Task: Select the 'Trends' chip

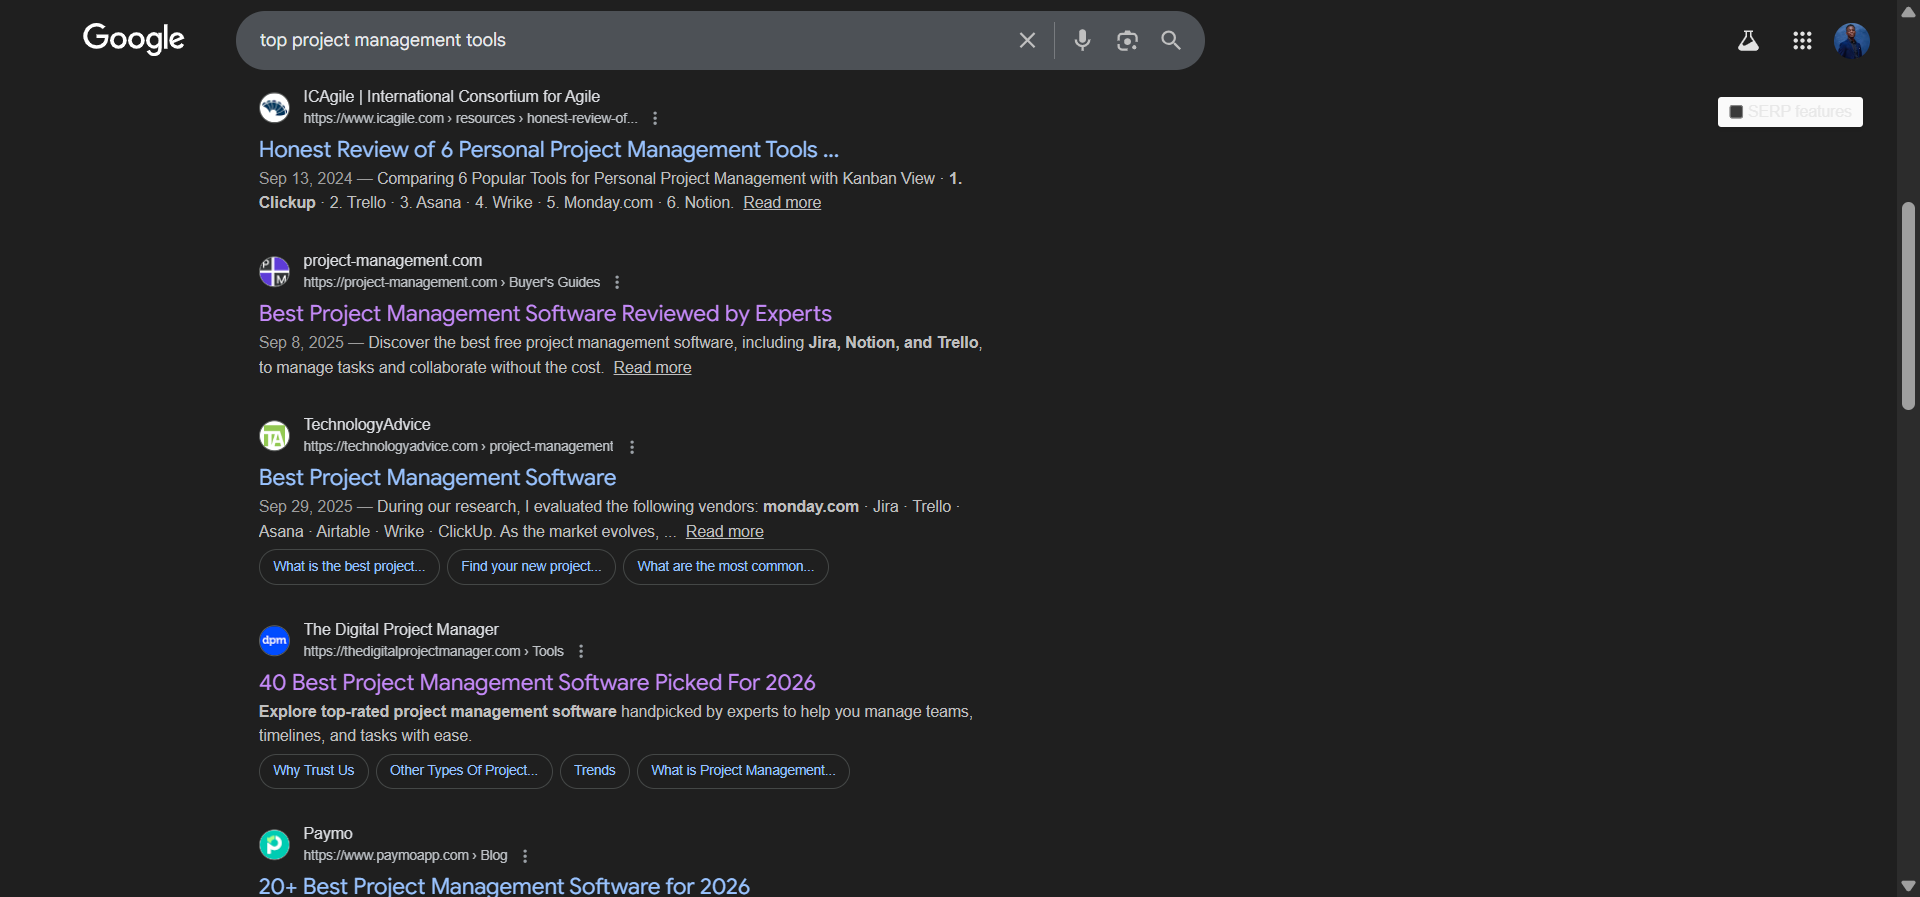Action: coord(595,771)
